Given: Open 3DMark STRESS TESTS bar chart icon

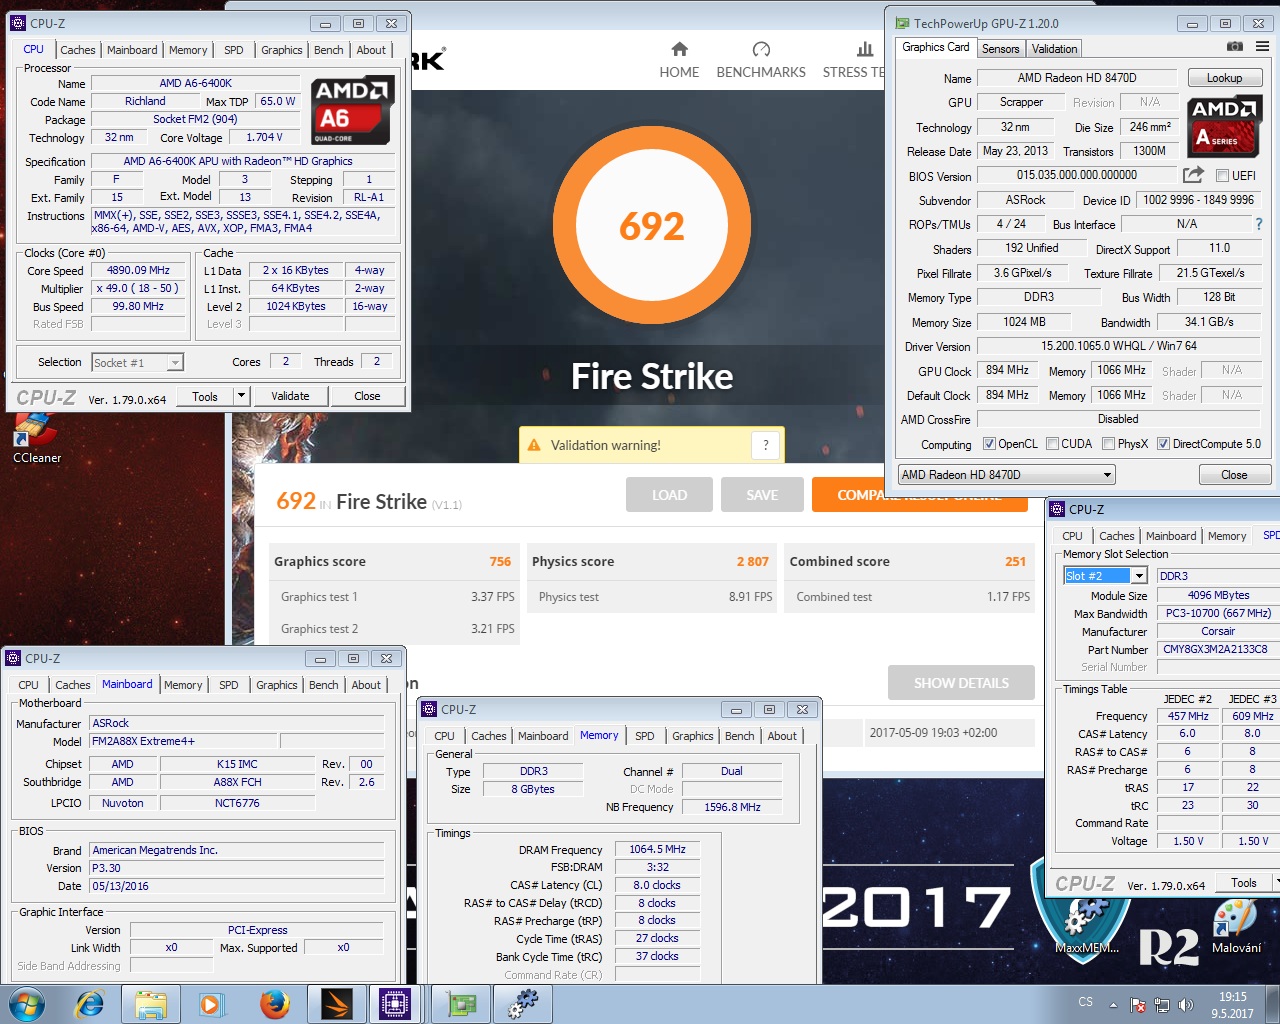Looking at the screenshot, I should (x=865, y=49).
